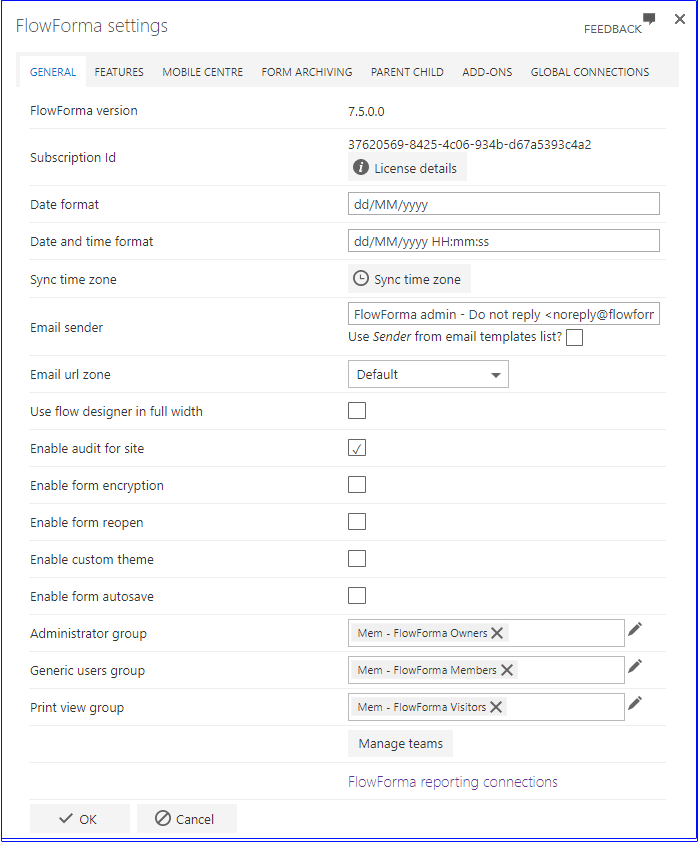Click the Cancel button
Screen dimensions: 698x842
[x=187, y=818]
